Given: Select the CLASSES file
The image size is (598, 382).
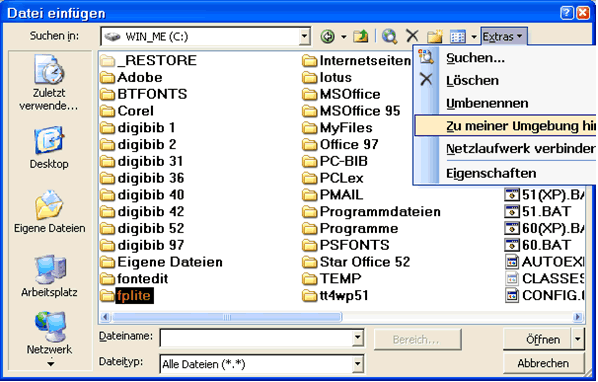Looking at the screenshot, I should point(545,279).
